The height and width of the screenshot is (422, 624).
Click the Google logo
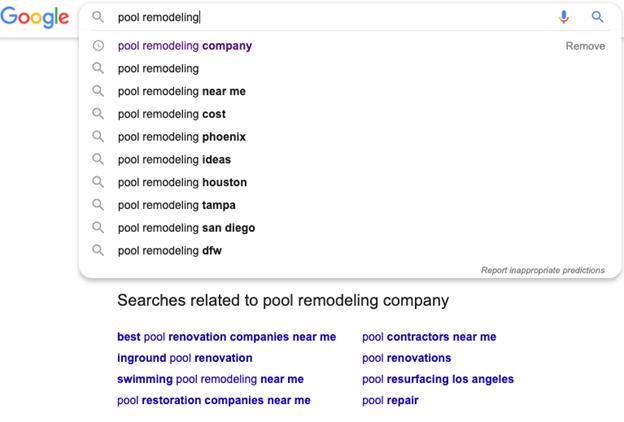pyautogui.click(x=35, y=17)
